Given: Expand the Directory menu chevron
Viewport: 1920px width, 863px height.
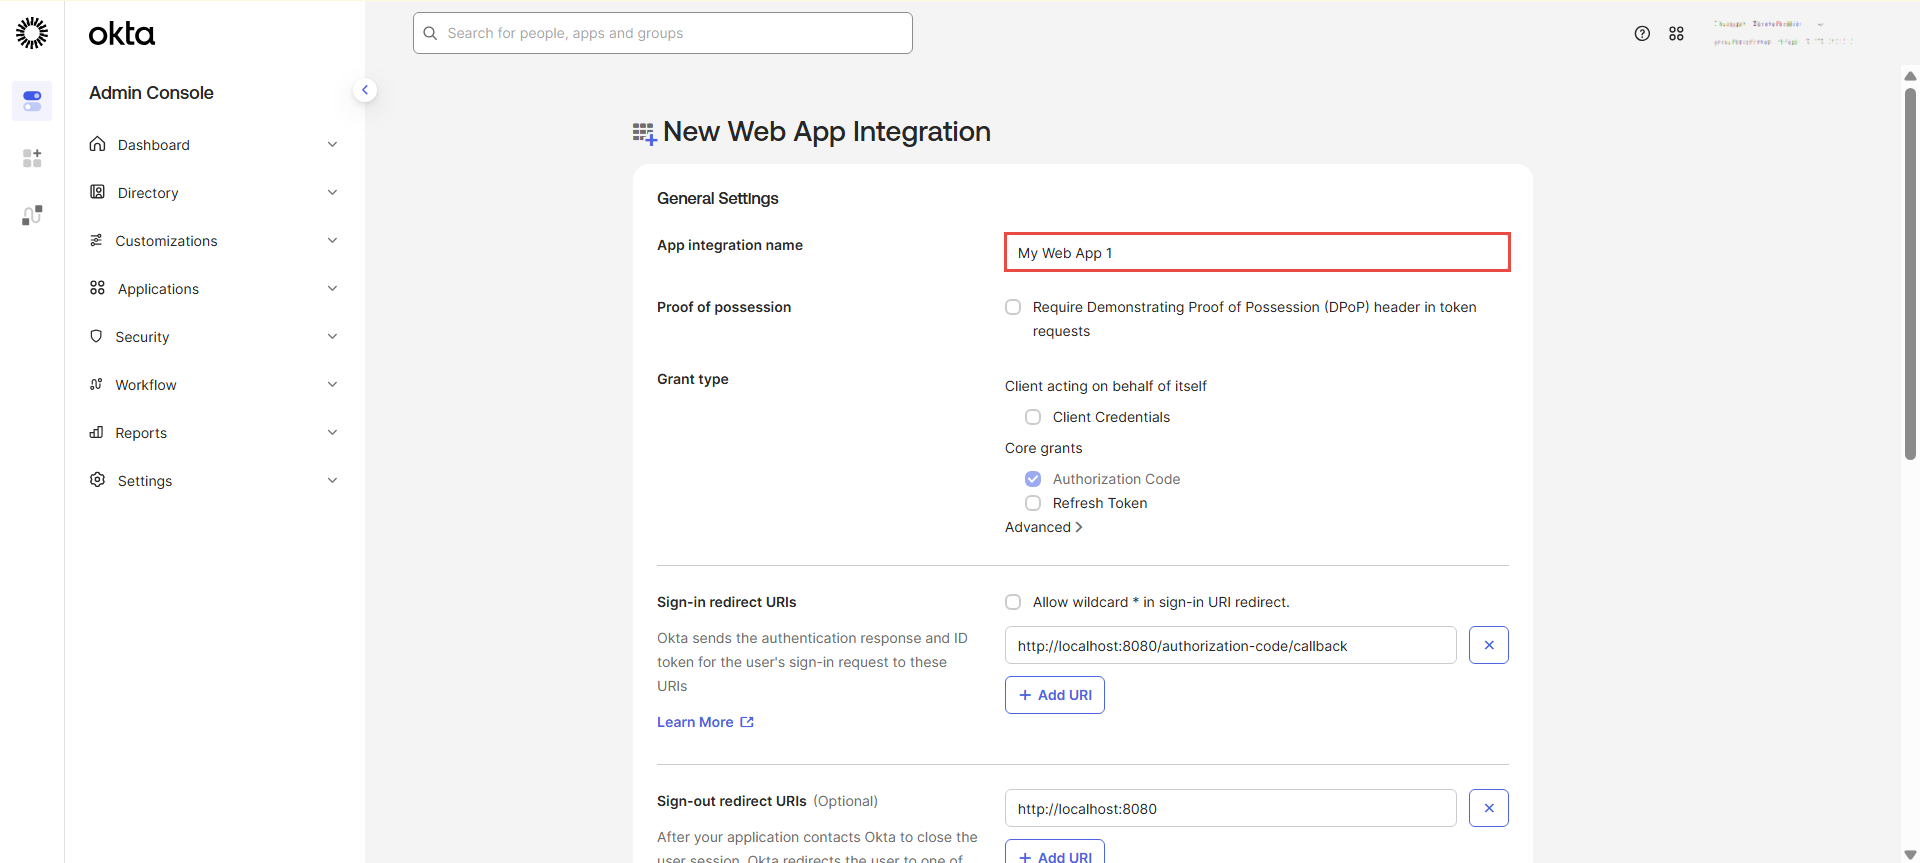Looking at the screenshot, I should pyautogui.click(x=332, y=193).
